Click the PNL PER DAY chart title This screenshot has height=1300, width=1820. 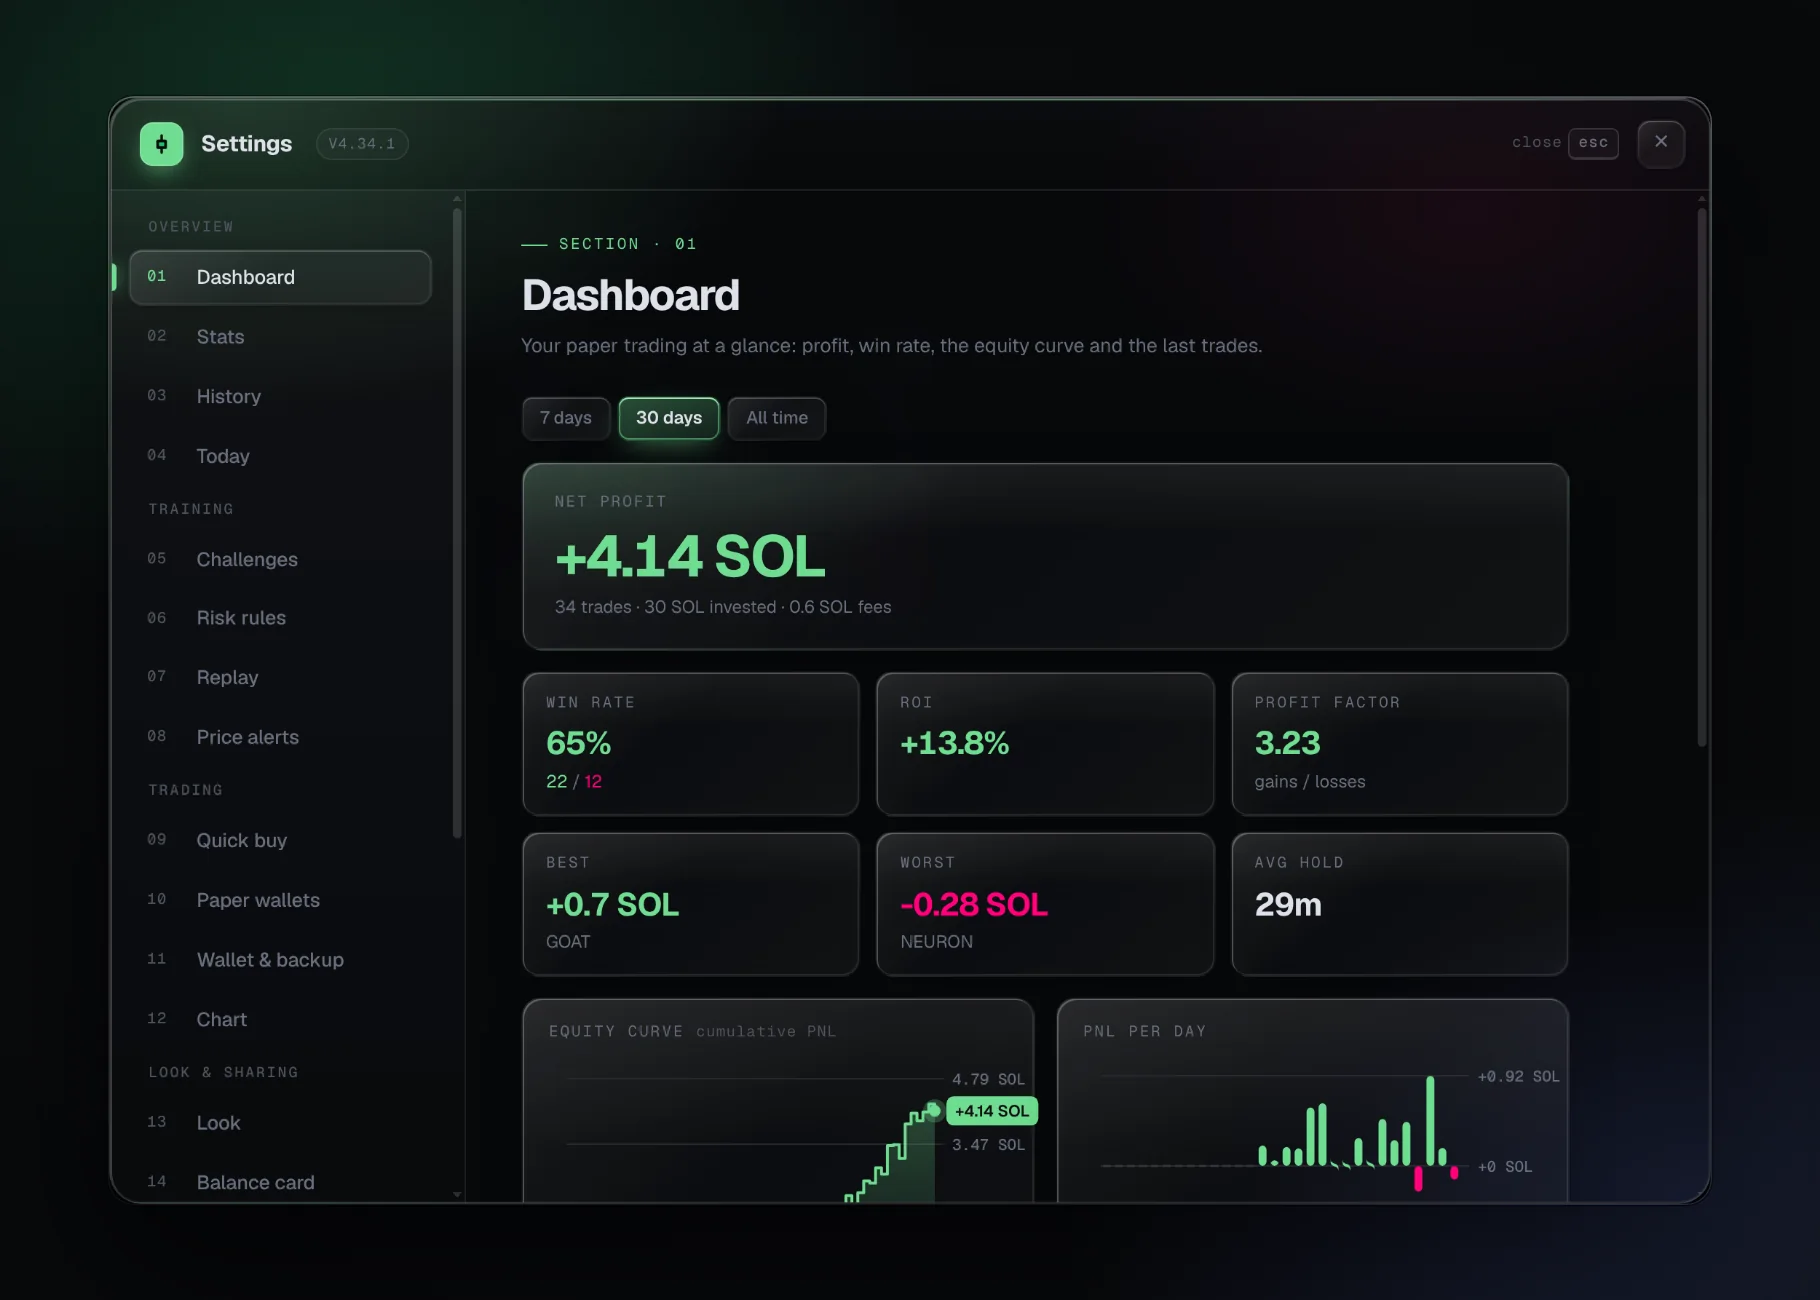[1144, 1031]
